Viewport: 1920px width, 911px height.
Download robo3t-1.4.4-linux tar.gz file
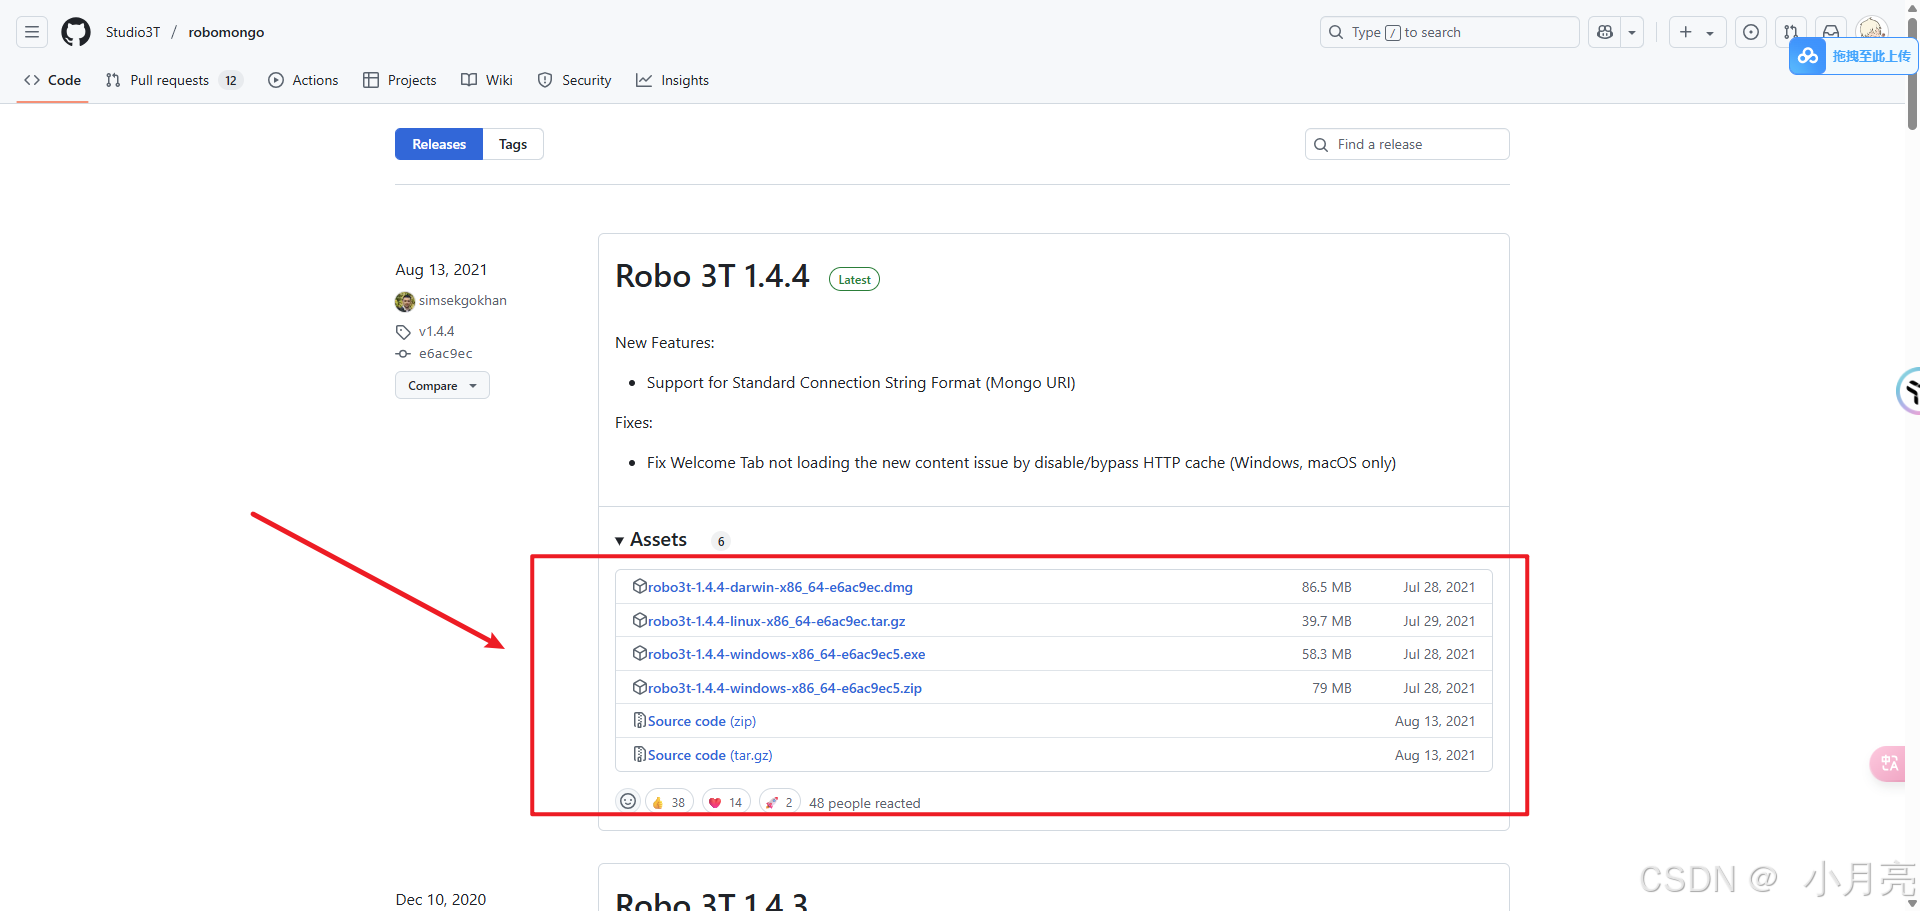776,621
